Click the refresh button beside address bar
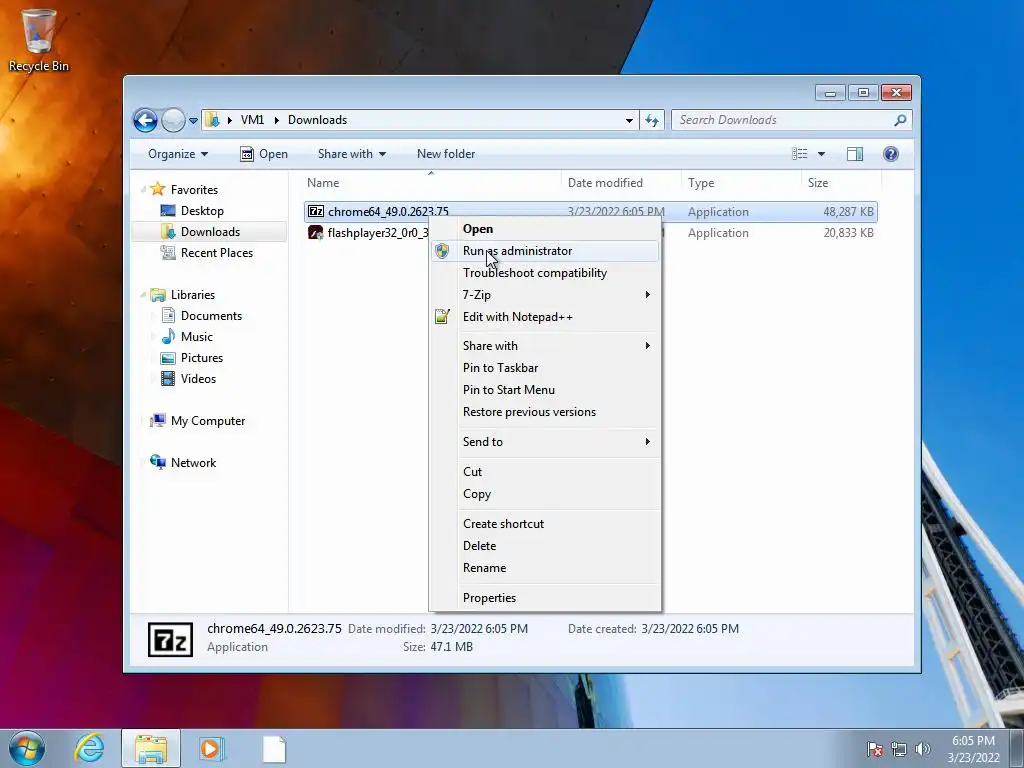This screenshot has width=1024, height=768. coord(652,120)
